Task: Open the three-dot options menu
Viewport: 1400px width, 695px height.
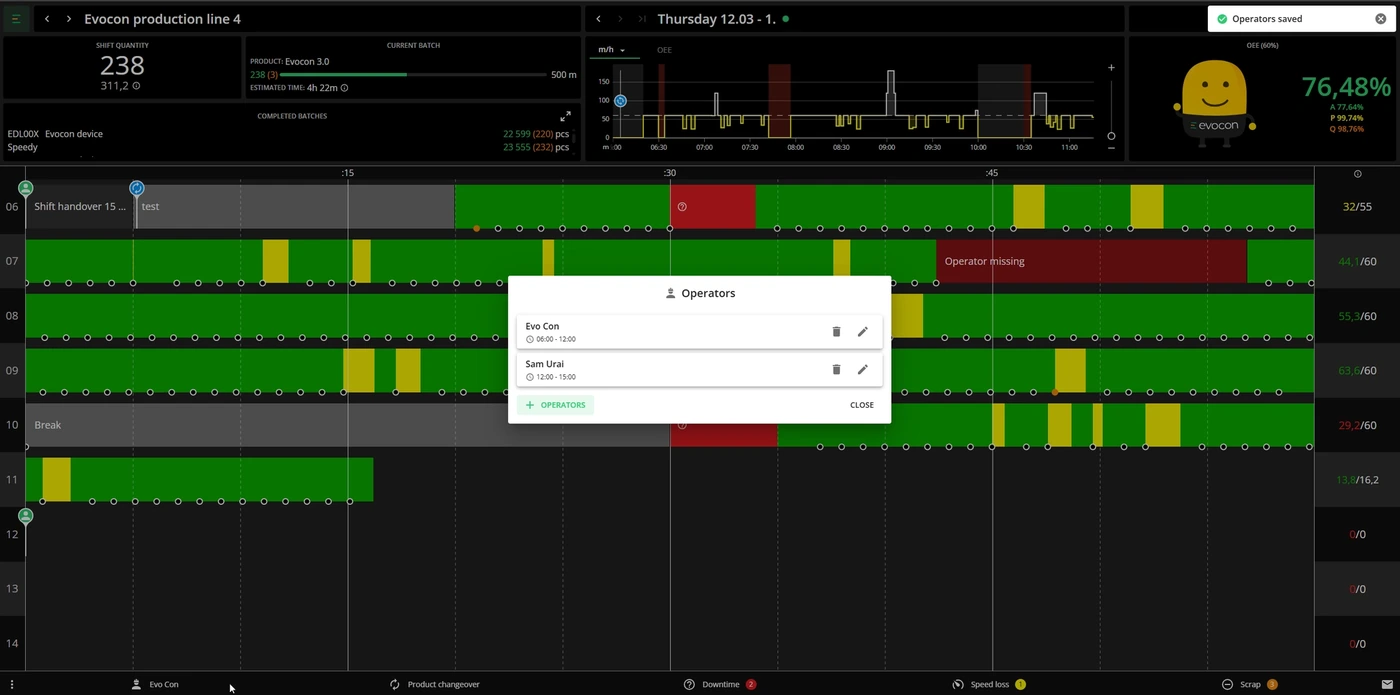Action: pos(12,684)
